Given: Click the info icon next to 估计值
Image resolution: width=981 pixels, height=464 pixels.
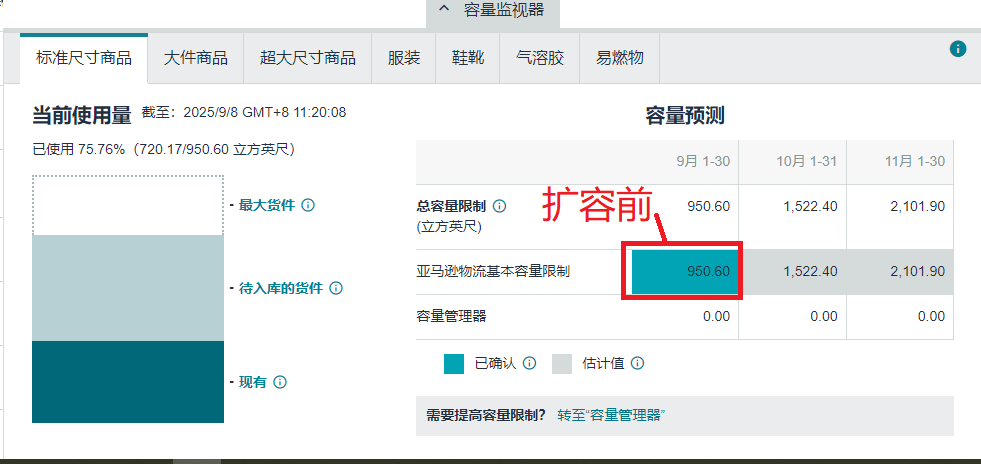Looking at the screenshot, I should click(x=637, y=363).
